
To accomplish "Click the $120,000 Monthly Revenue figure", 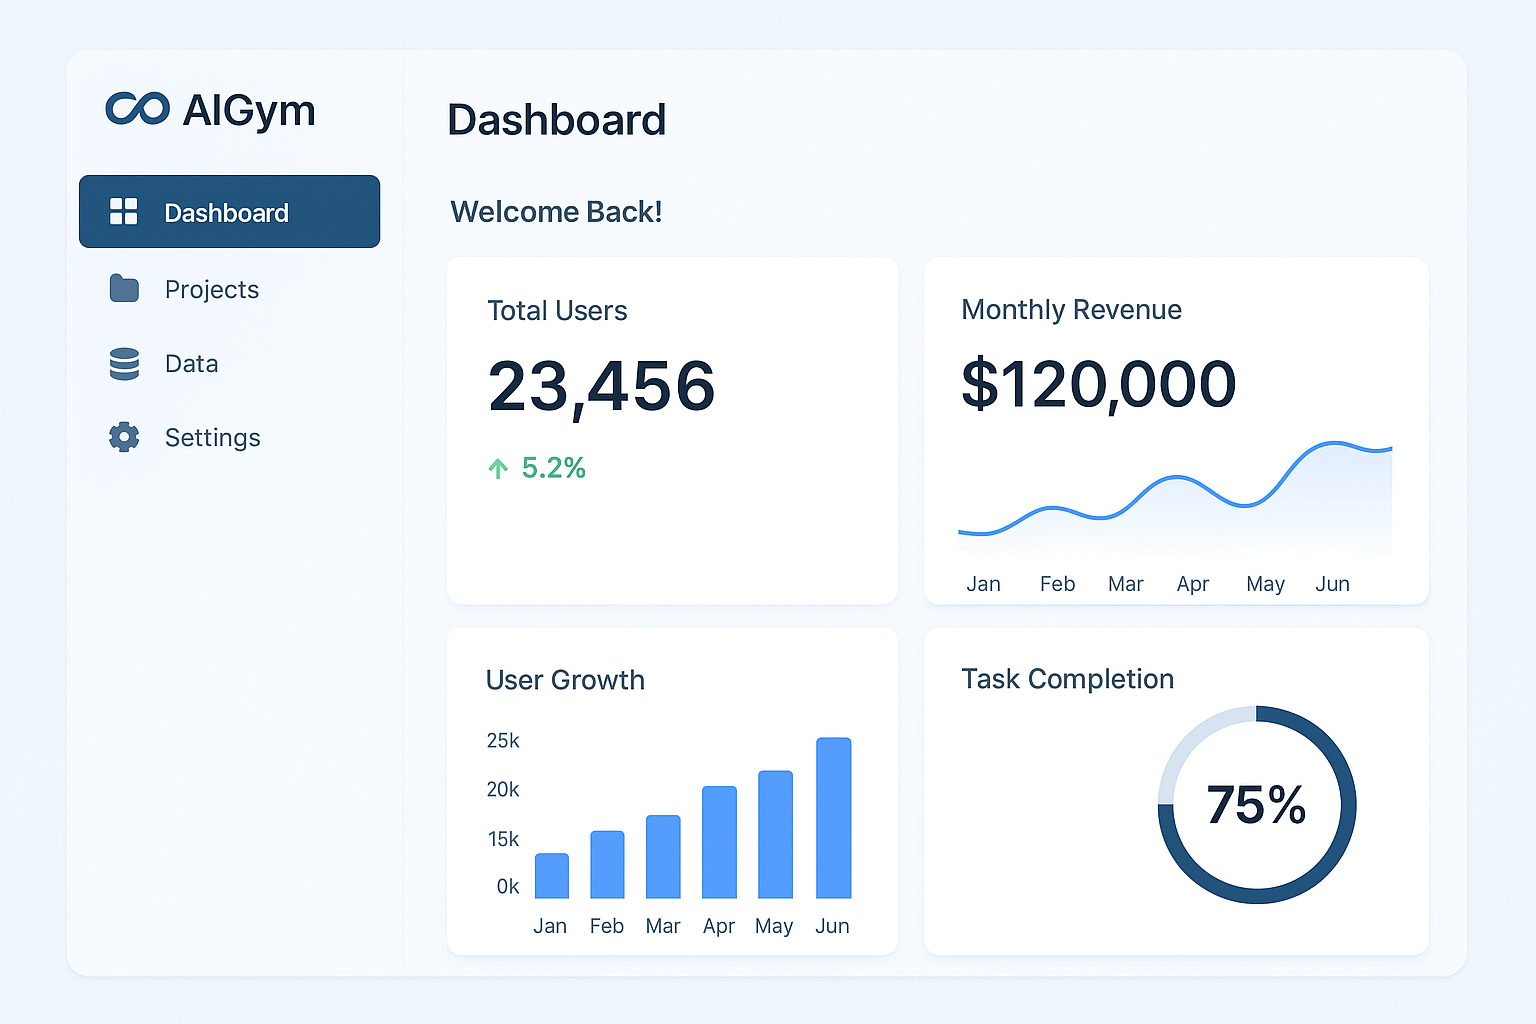I will click(x=1098, y=384).
